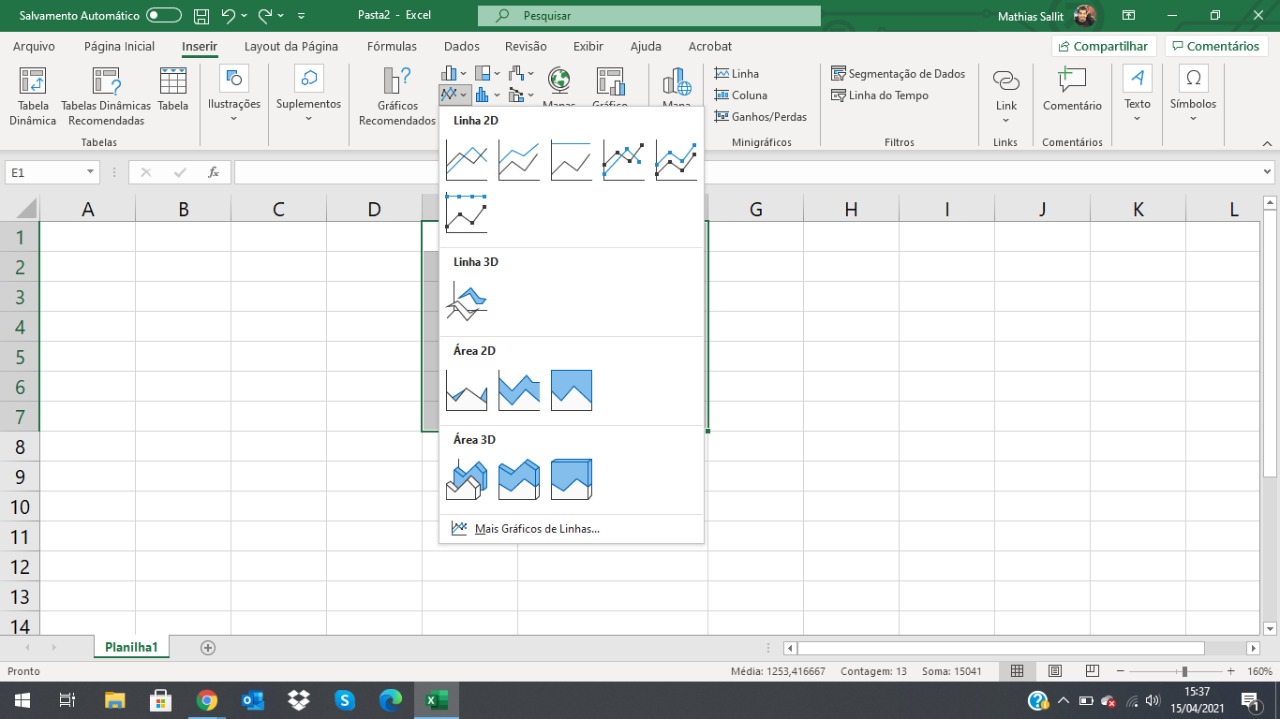1280x719 pixels.
Task: Click the Save icon in title bar
Action: (x=201, y=16)
